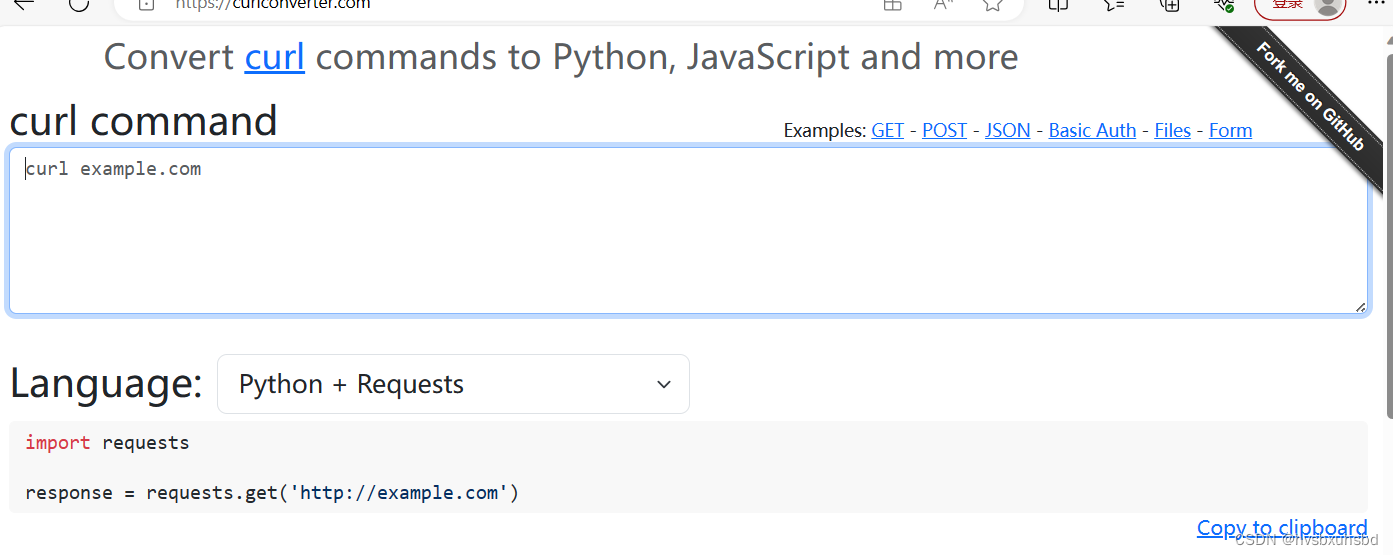Open the Language dropdown Python + Requests
The image size is (1393, 555).
coord(453,384)
